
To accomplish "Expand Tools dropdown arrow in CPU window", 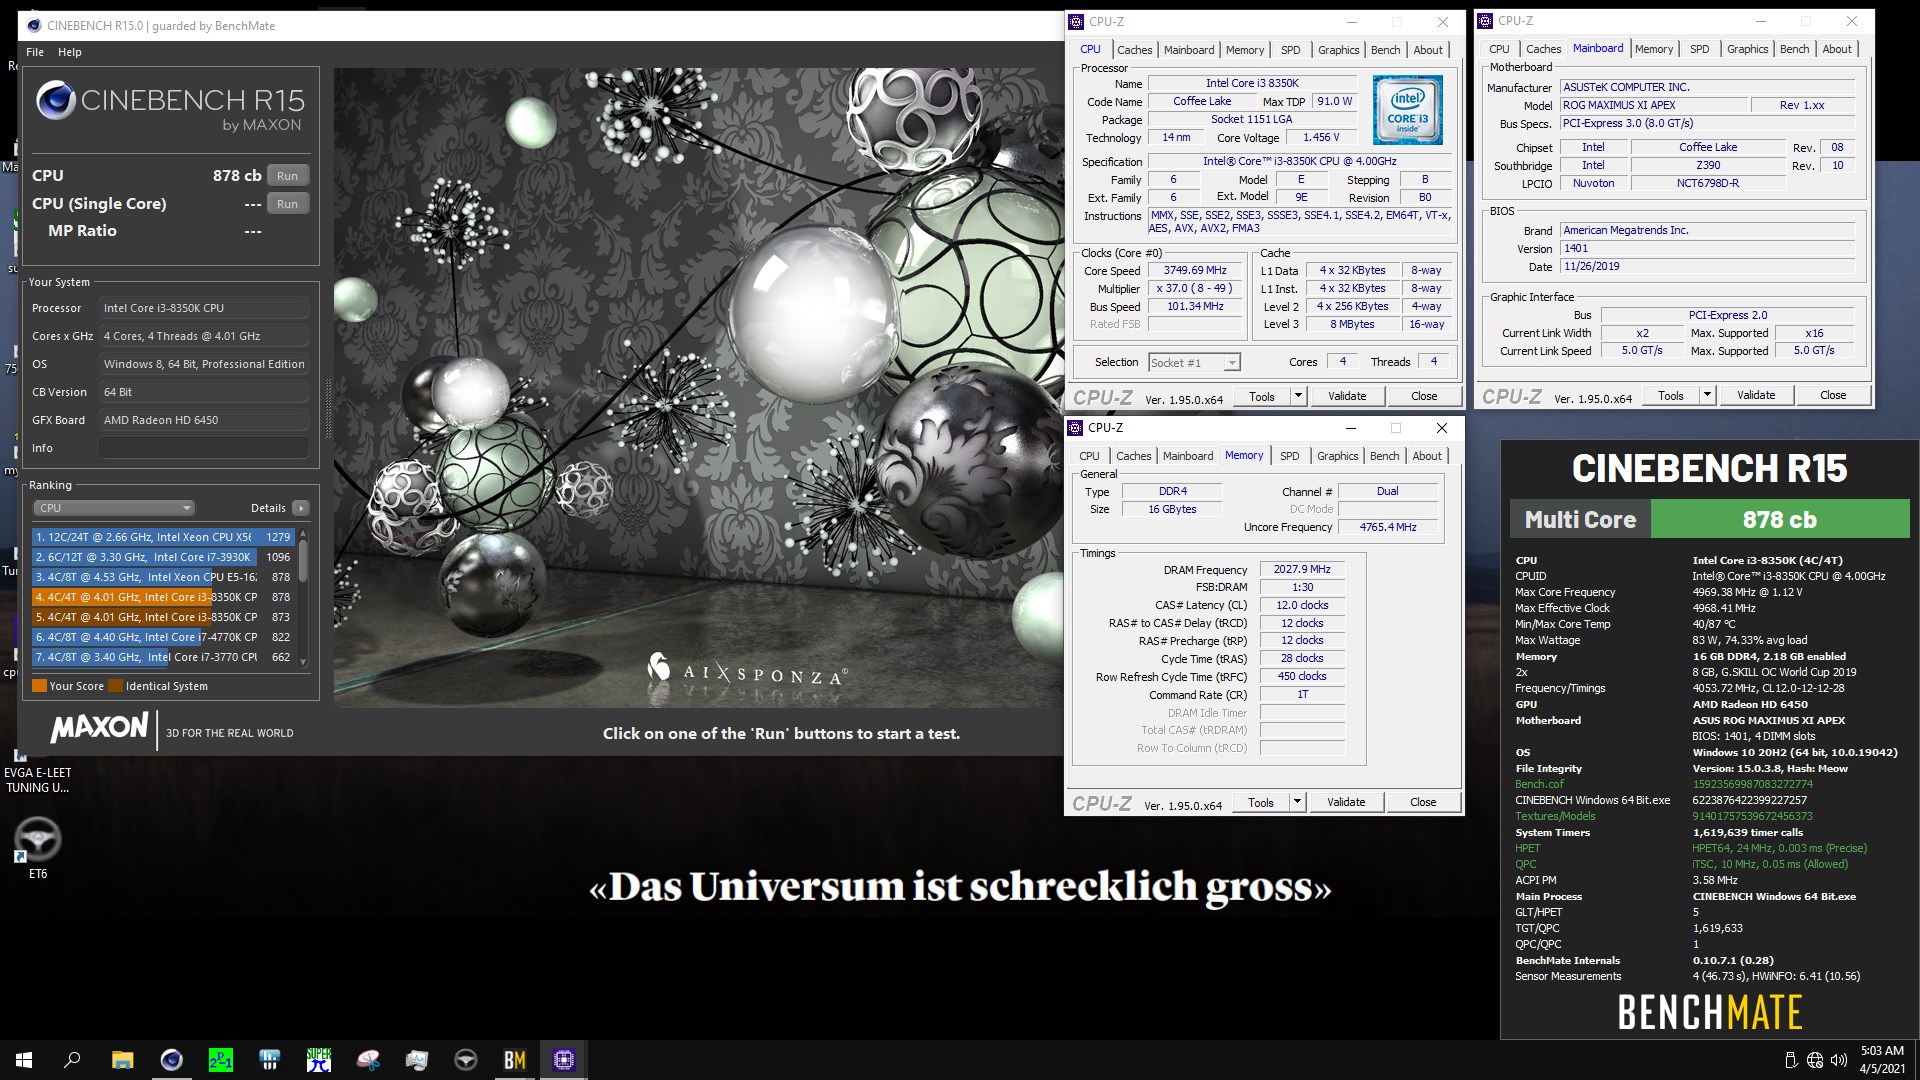I will [1298, 396].
